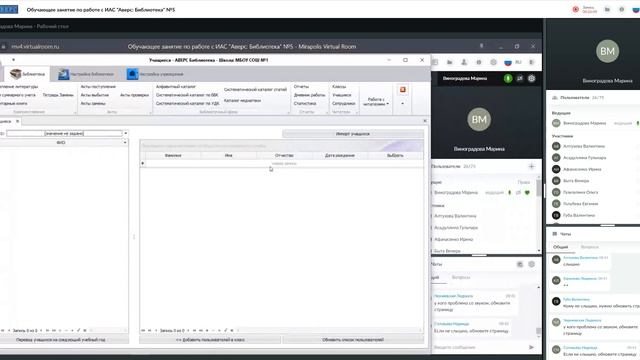The width and height of the screenshot is (640, 360).
Task: Sort by the Имя column header
Action: pyautogui.click(x=229, y=155)
